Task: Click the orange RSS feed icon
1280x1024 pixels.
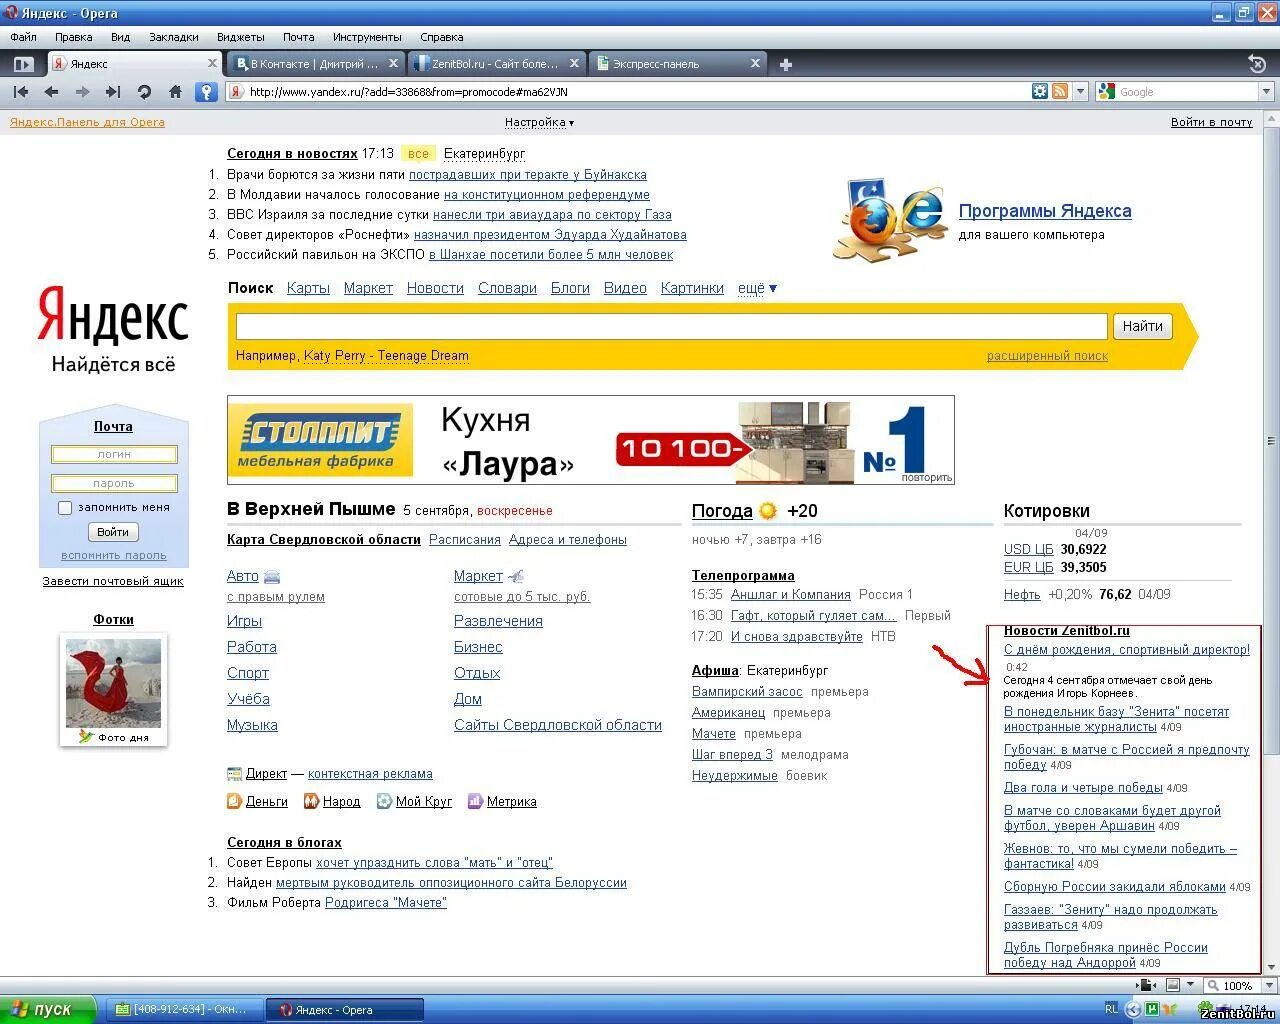Action: (1059, 91)
